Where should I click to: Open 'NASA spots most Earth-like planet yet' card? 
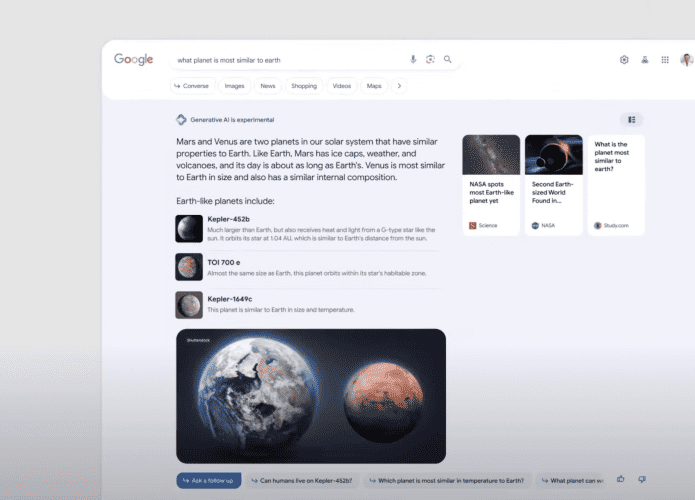(x=491, y=185)
